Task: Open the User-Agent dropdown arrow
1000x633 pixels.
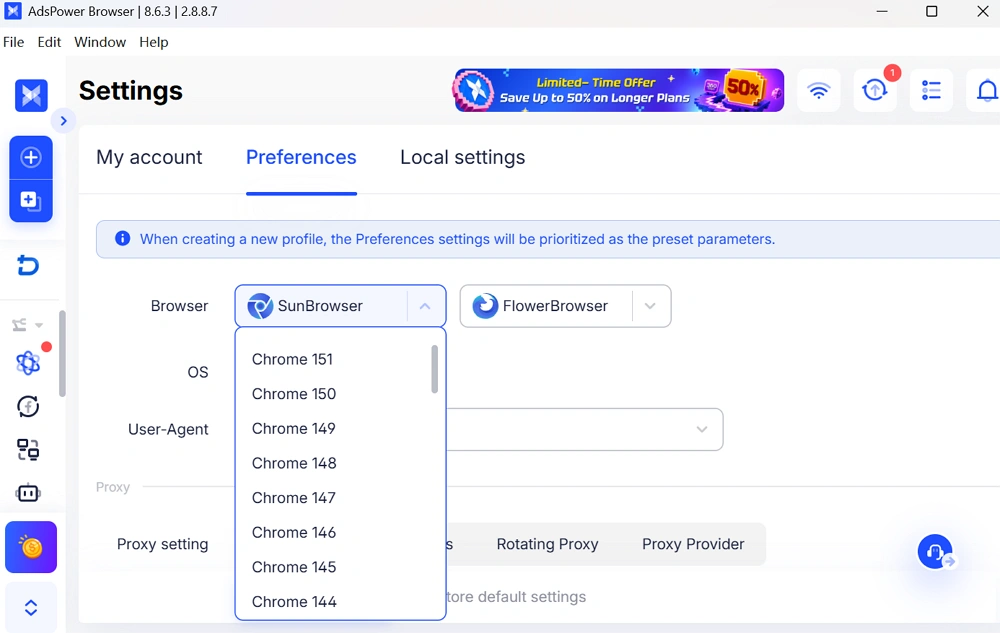Action: [702, 429]
